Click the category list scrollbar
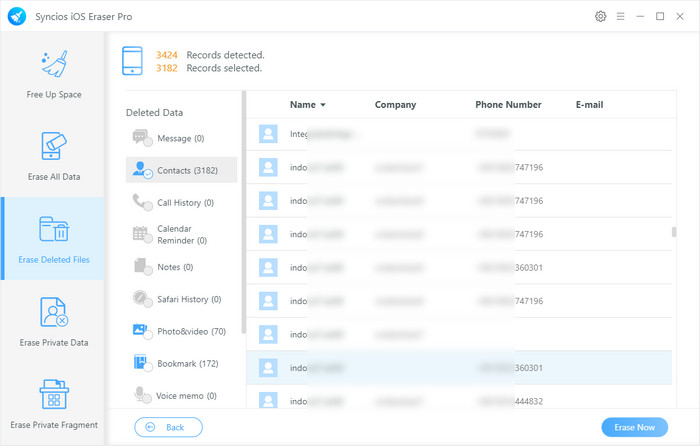 click(243, 212)
